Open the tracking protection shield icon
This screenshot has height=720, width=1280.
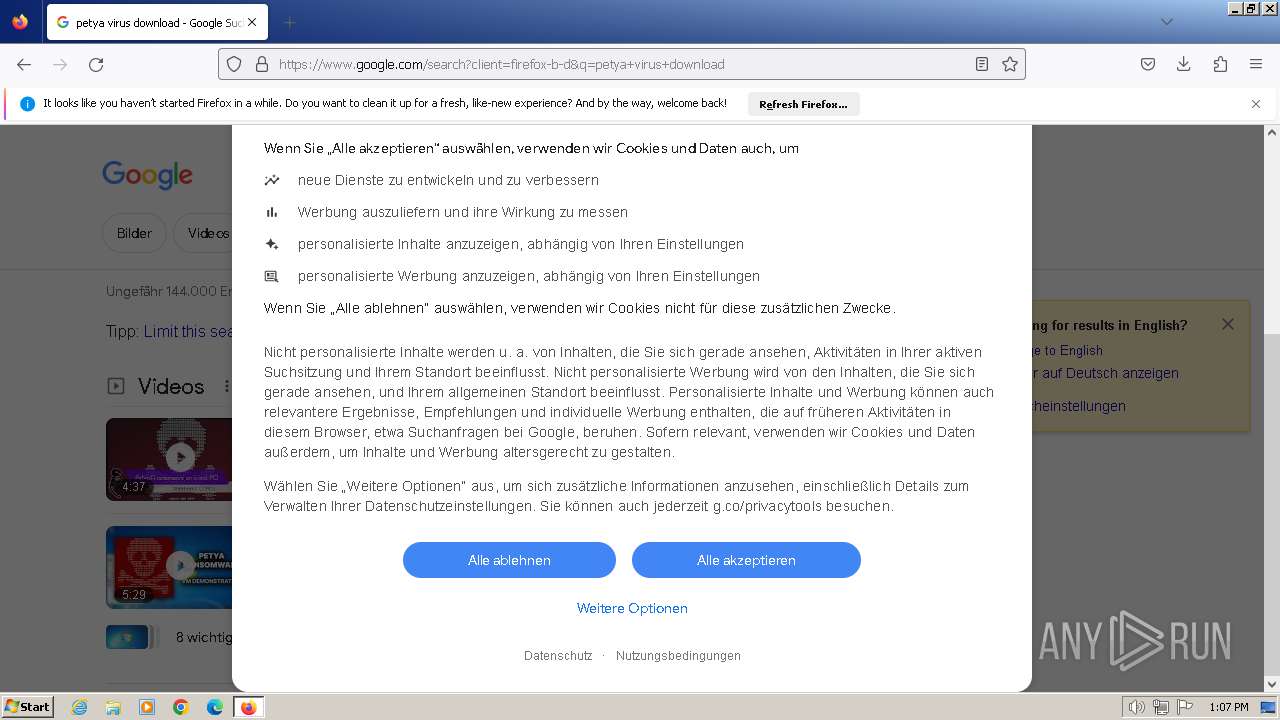click(x=234, y=64)
